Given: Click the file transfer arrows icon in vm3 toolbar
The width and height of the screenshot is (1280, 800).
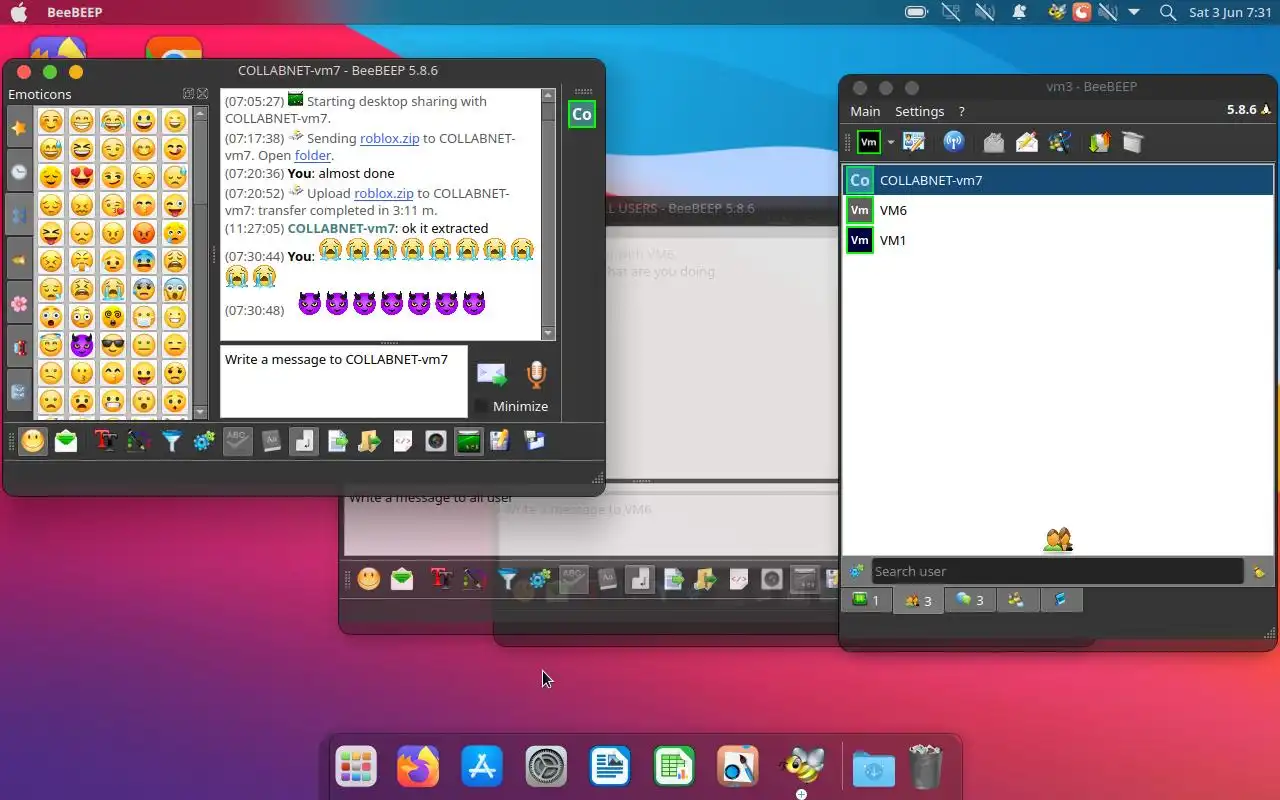Looking at the screenshot, I should point(1099,142).
